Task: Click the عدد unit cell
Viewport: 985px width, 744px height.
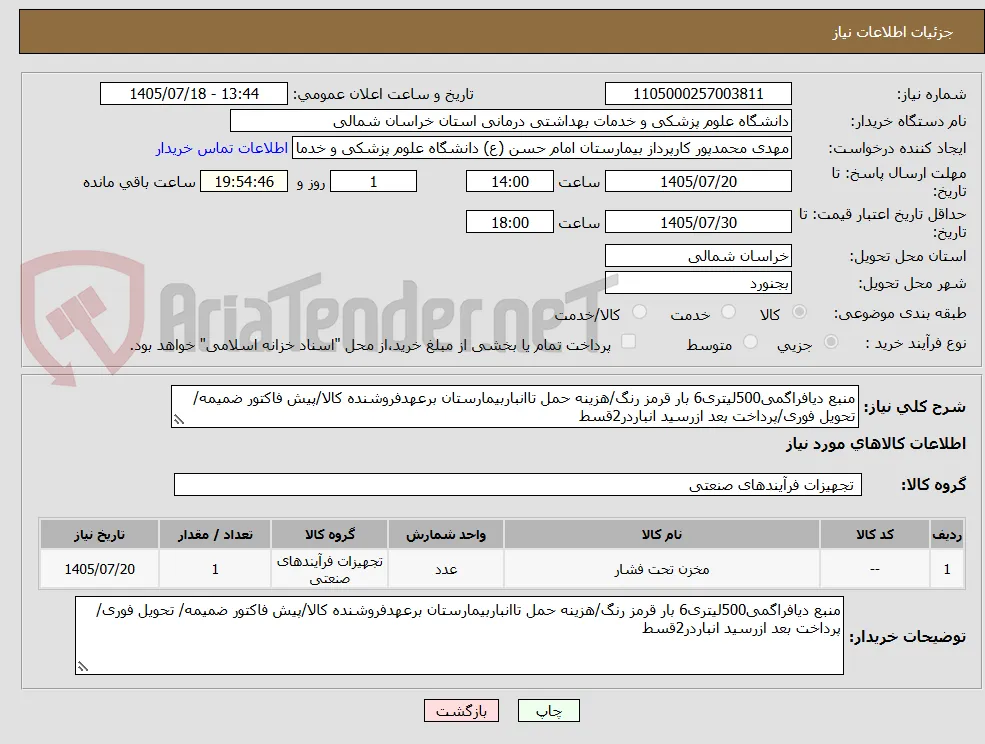Action: point(445,569)
